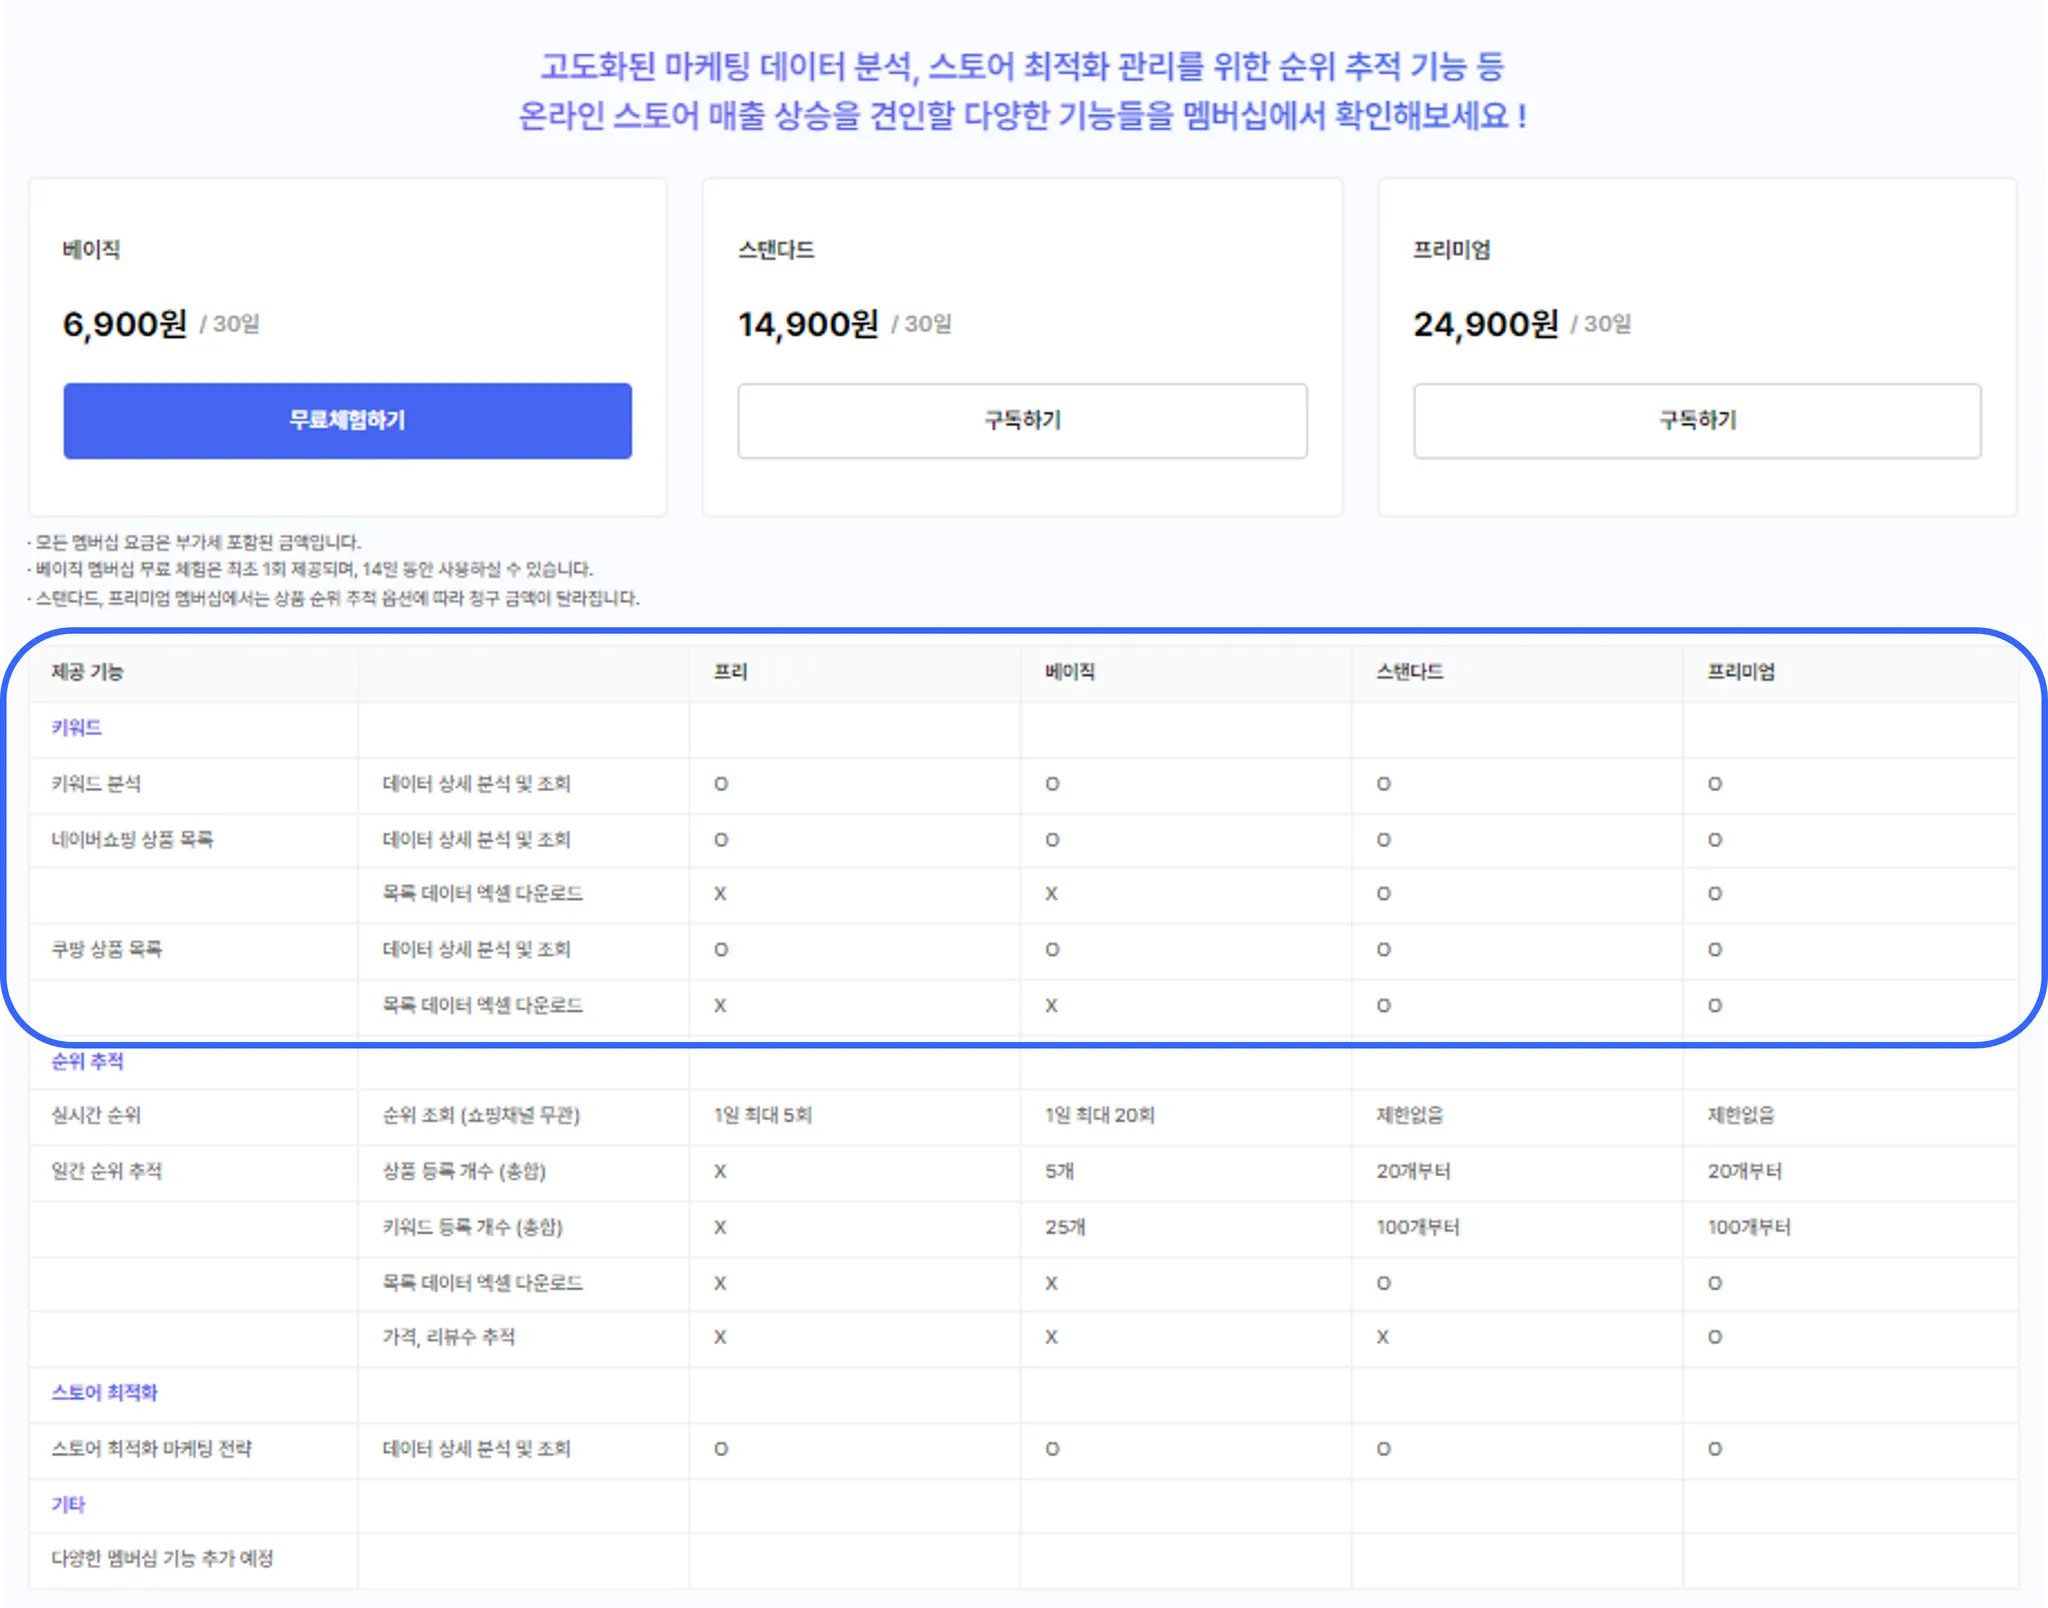Click the 24,900원 premium price text
Viewport: 2048px width, 1608px height.
1485,324
